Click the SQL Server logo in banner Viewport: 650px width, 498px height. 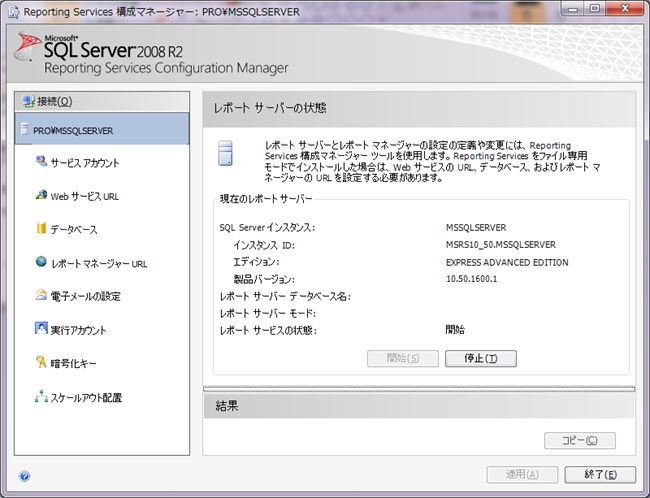pyautogui.click(x=27, y=46)
